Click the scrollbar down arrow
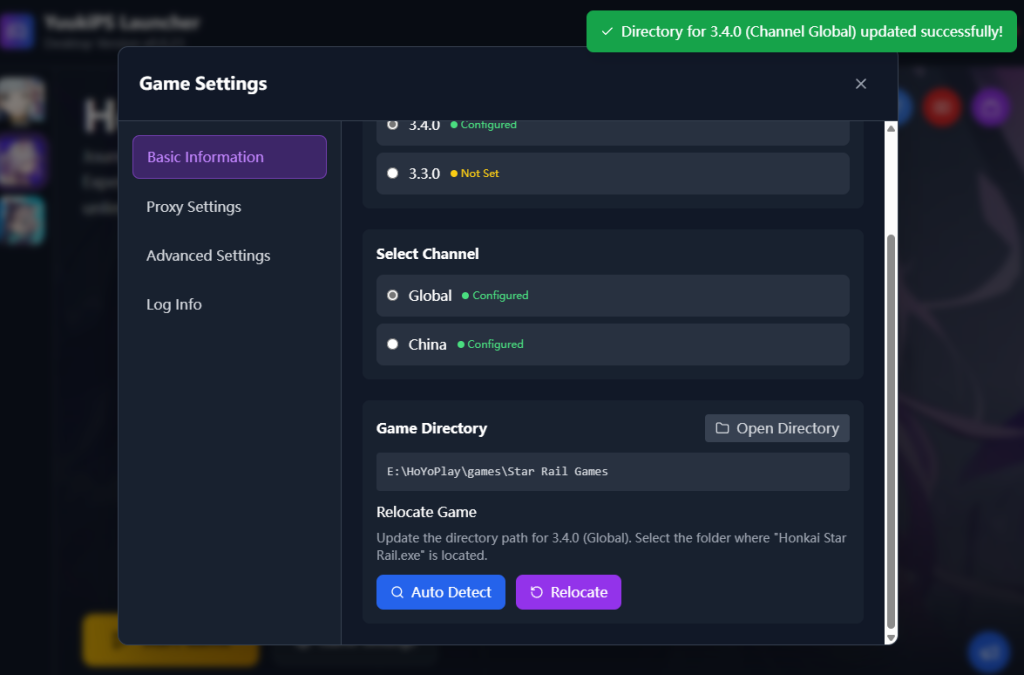This screenshot has width=1024, height=675. click(890, 636)
